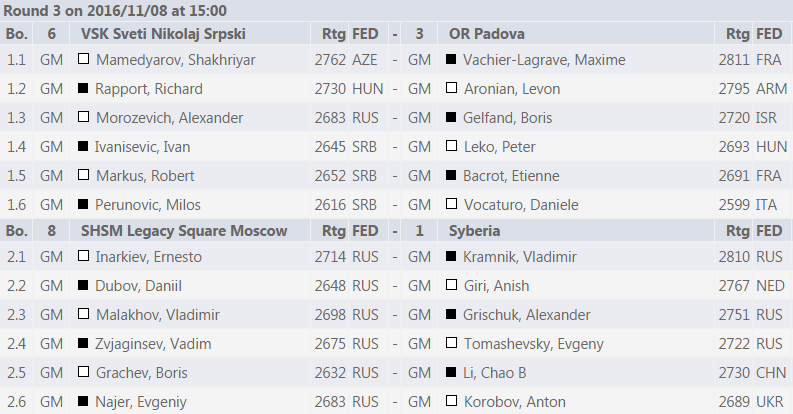793x414 pixels.
Task: Click black piece icon beside Gelfand, Boris
Action: click(454, 118)
